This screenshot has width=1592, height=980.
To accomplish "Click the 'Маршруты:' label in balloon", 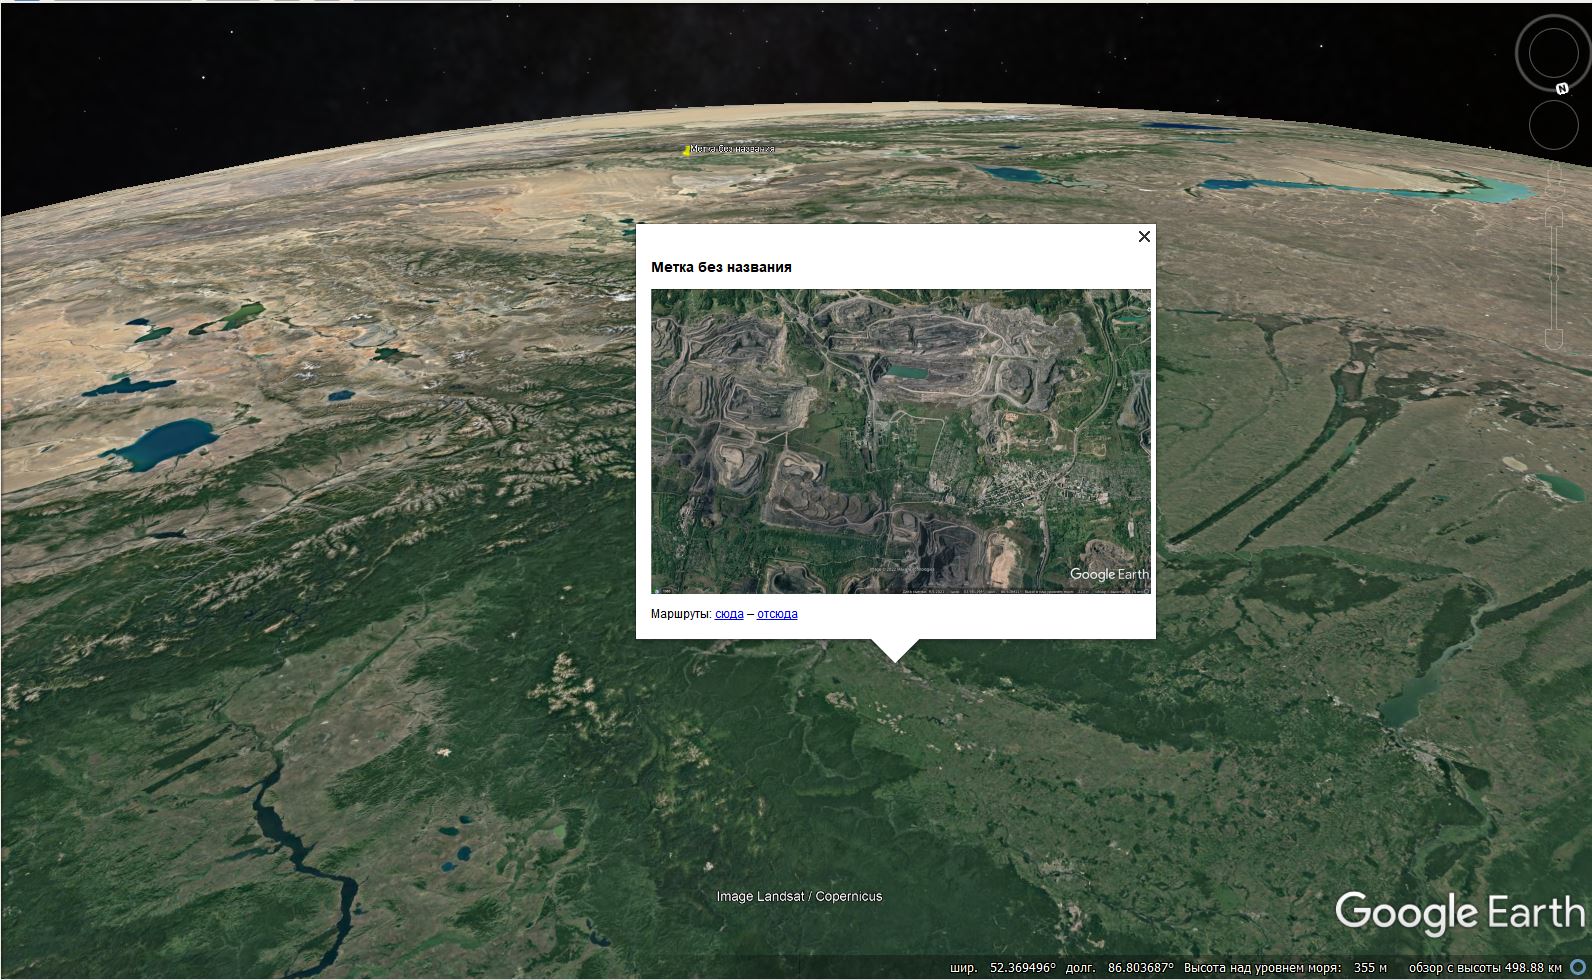I will coord(681,614).
